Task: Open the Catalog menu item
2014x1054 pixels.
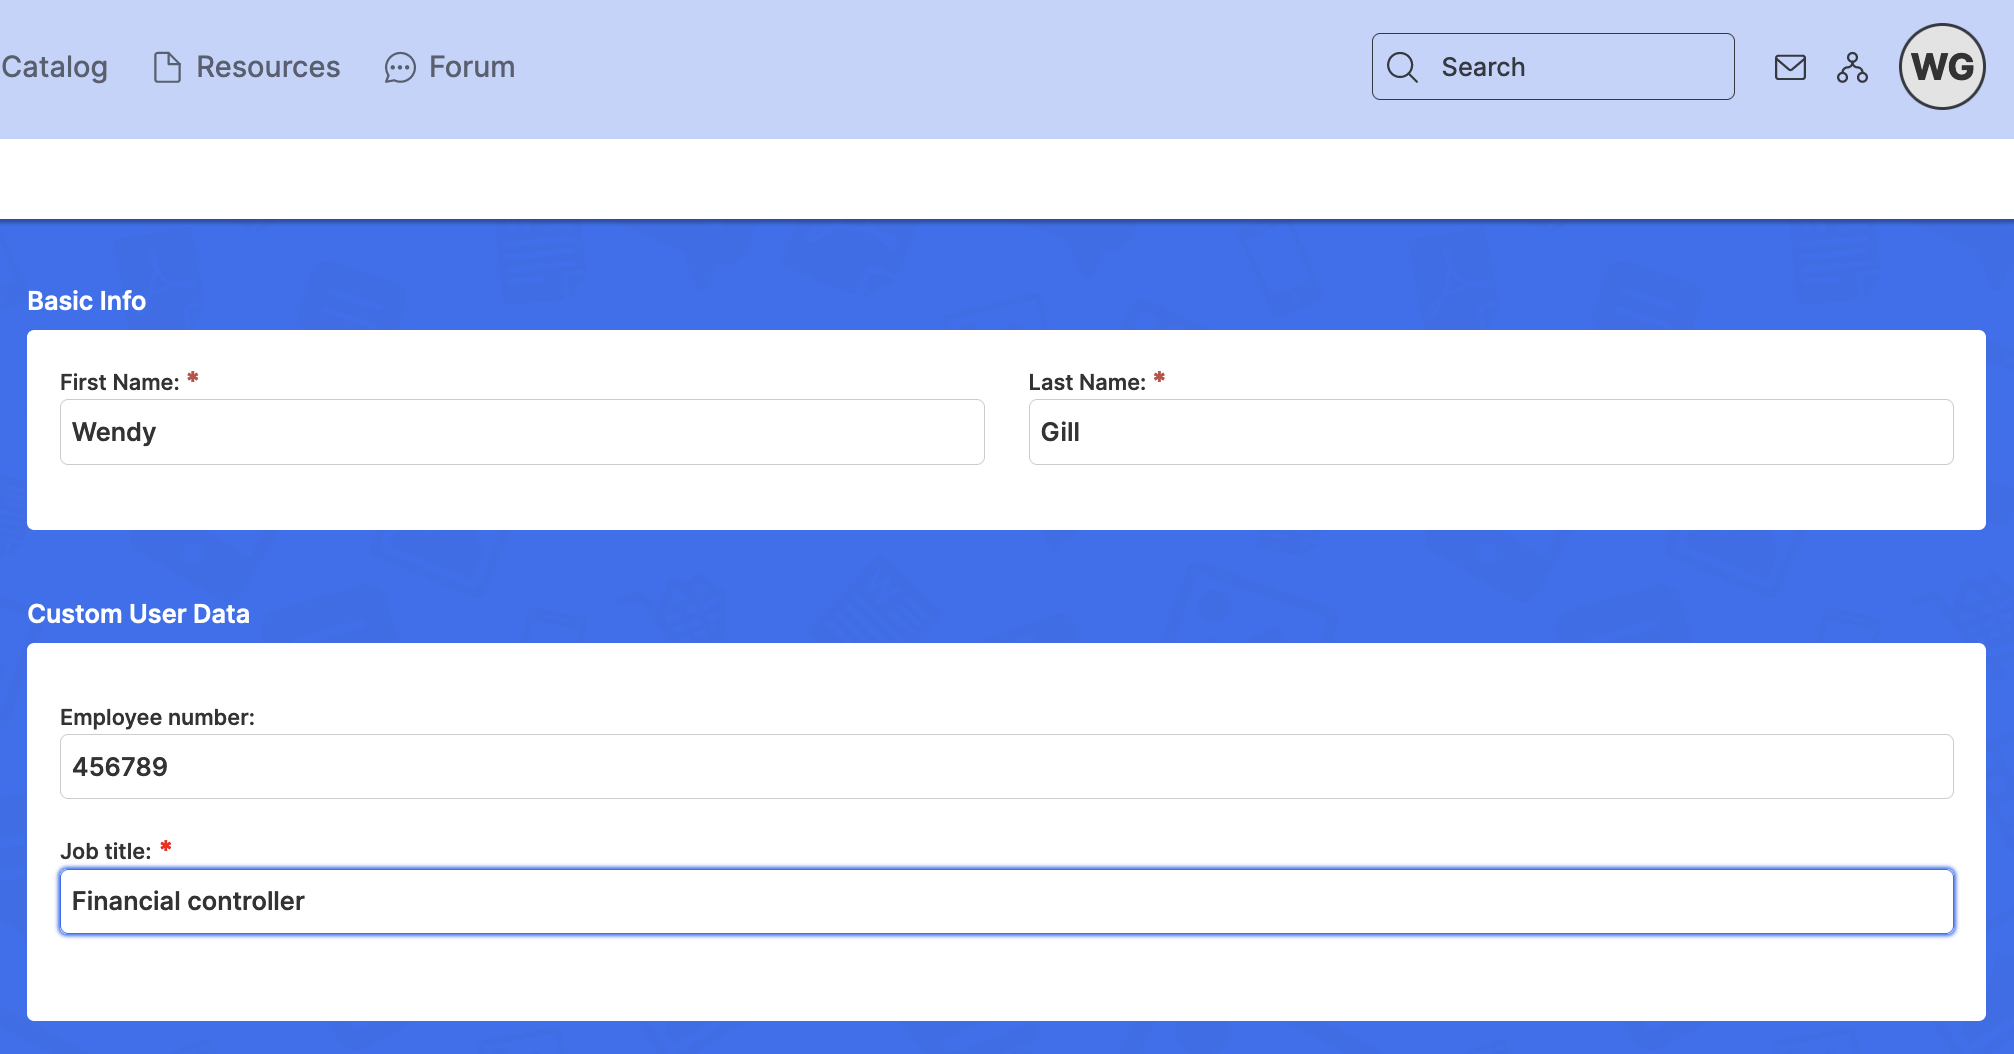Action: point(54,67)
